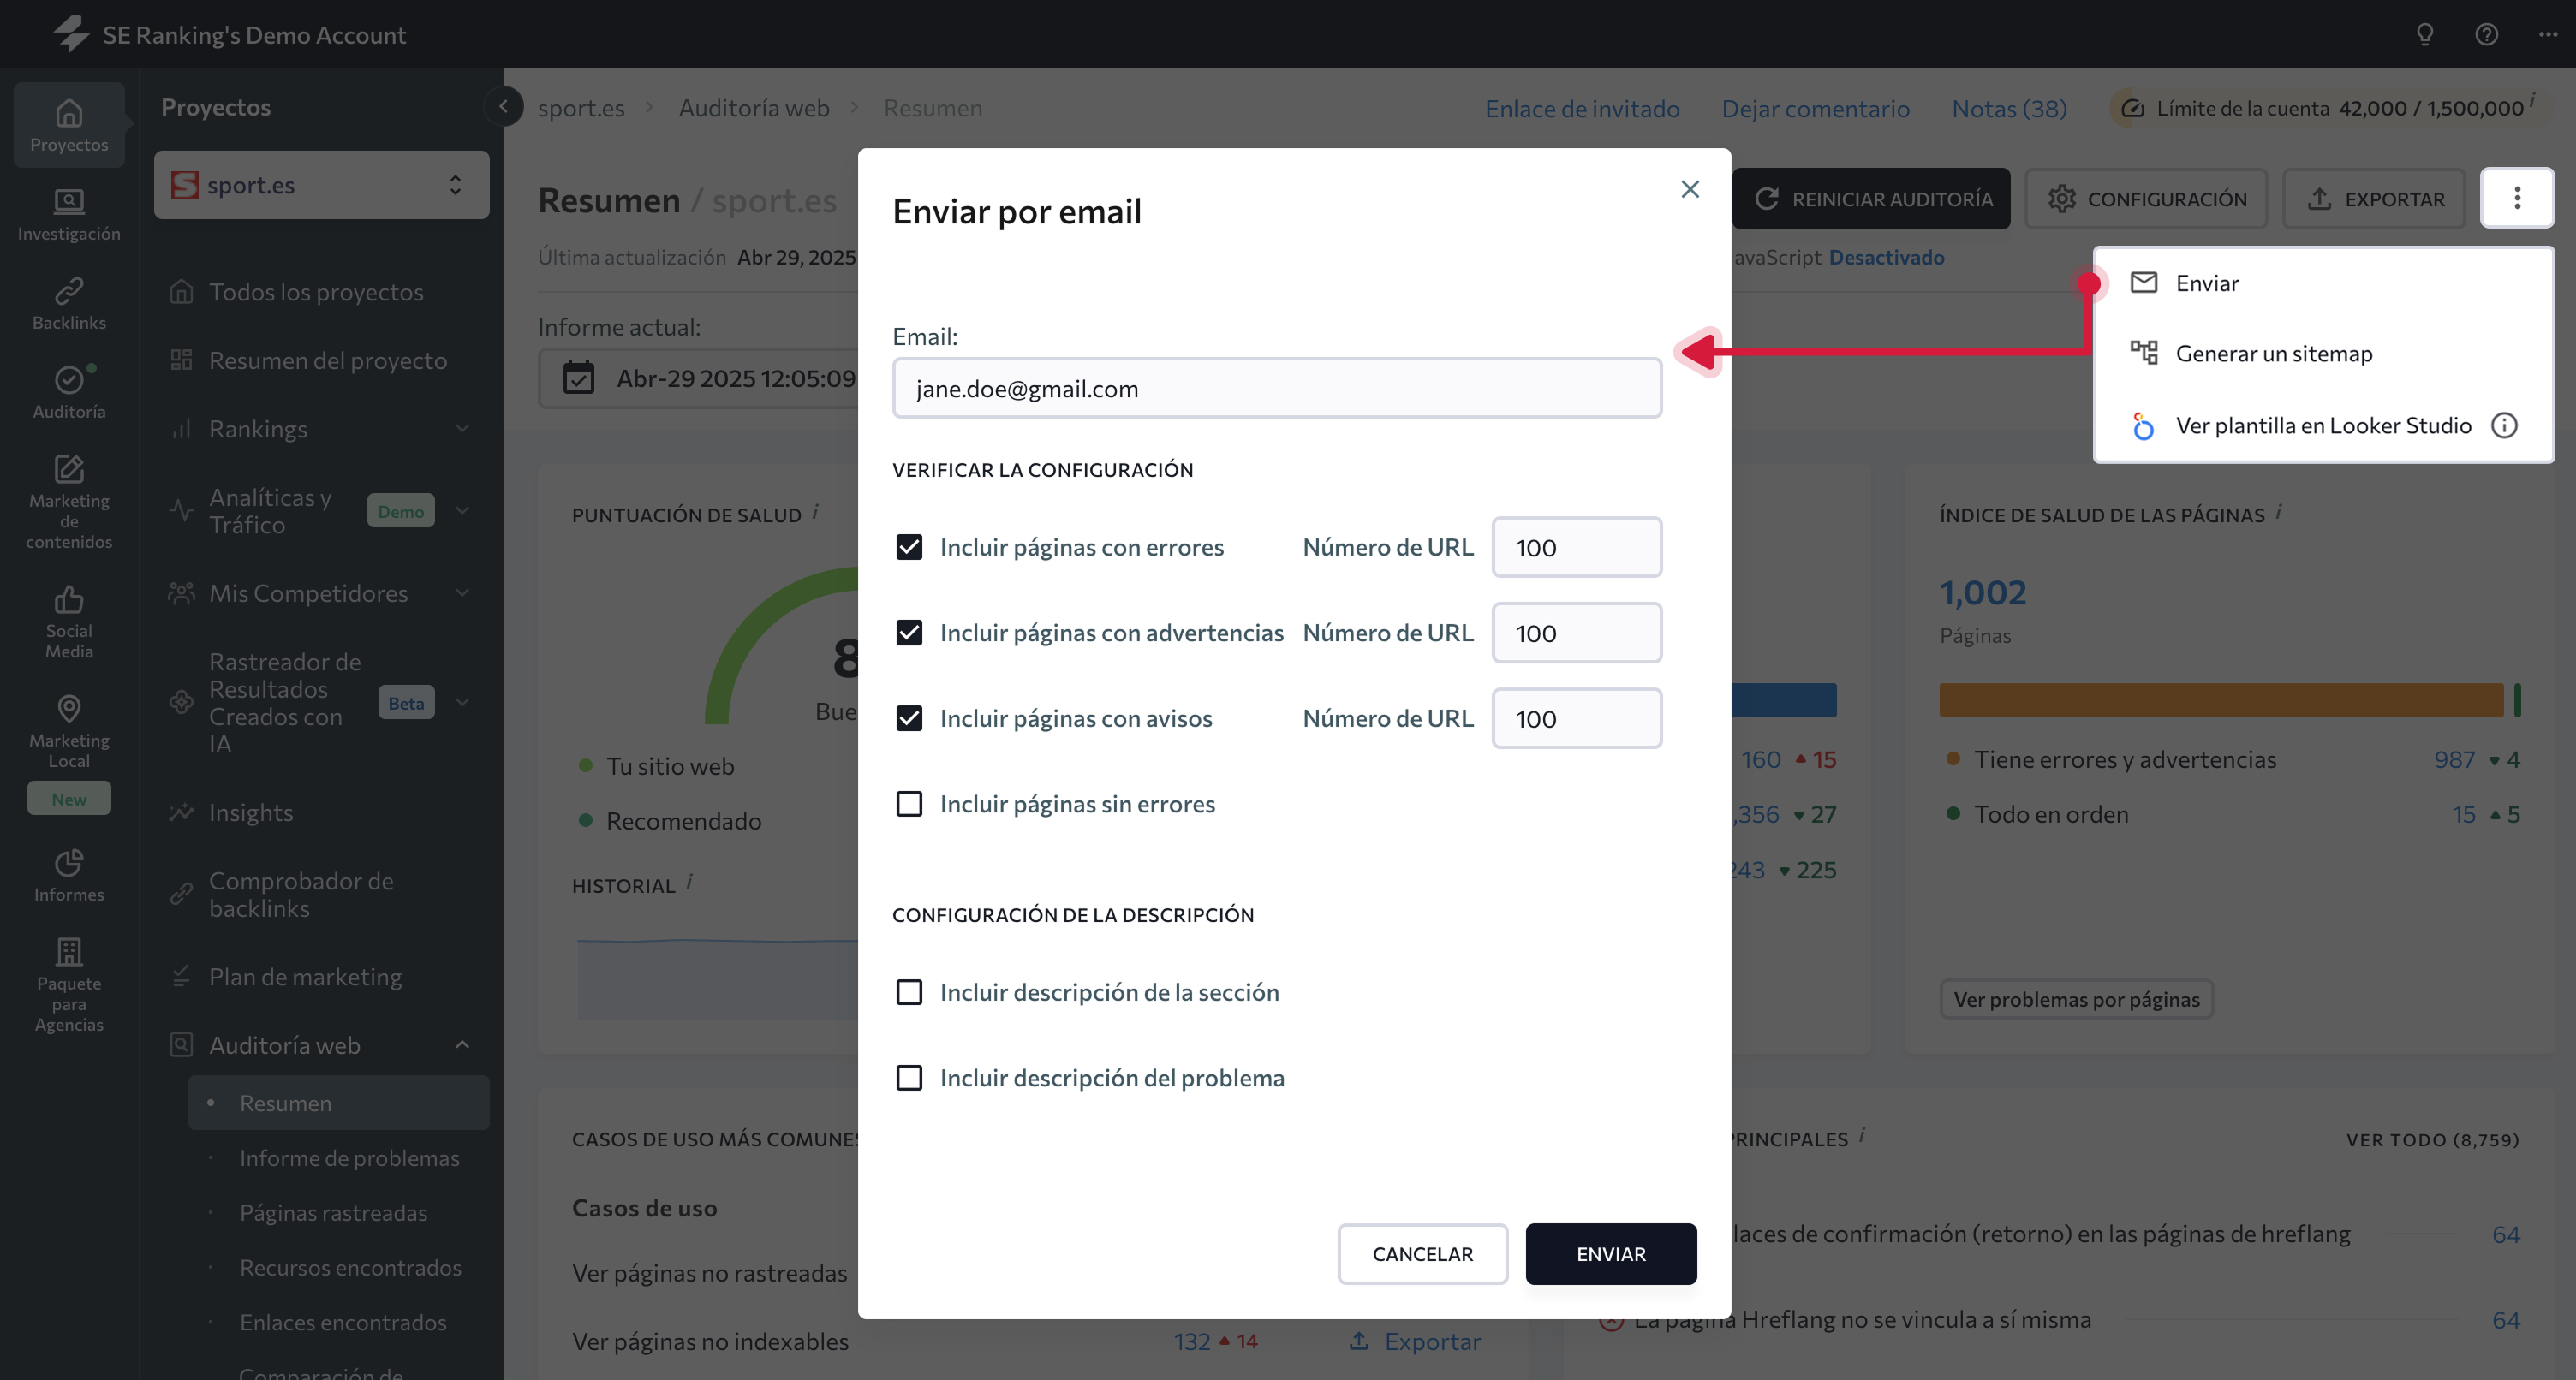Click the ENVIAR button
Viewport: 2576px width, 1380px height.
(x=1611, y=1254)
